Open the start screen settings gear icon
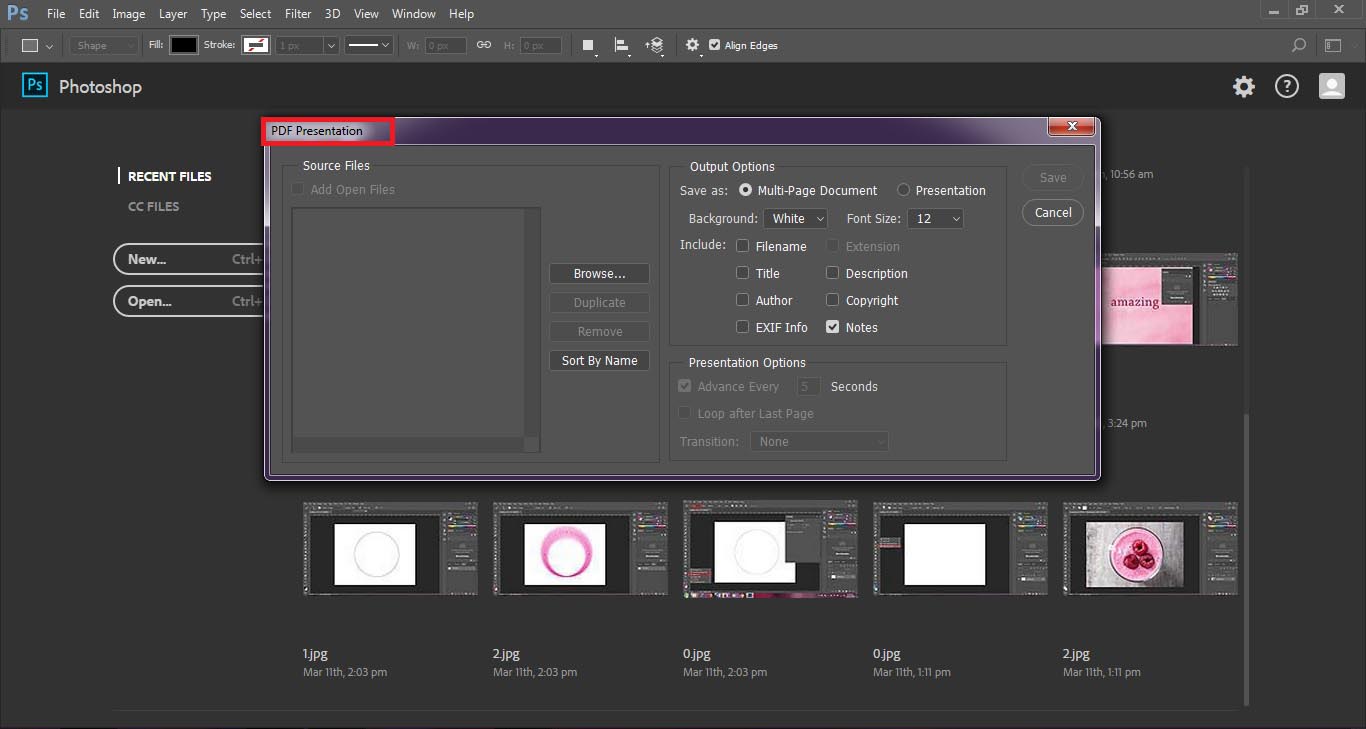Viewport: 1366px width, 729px height. pyautogui.click(x=1243, y=87)
